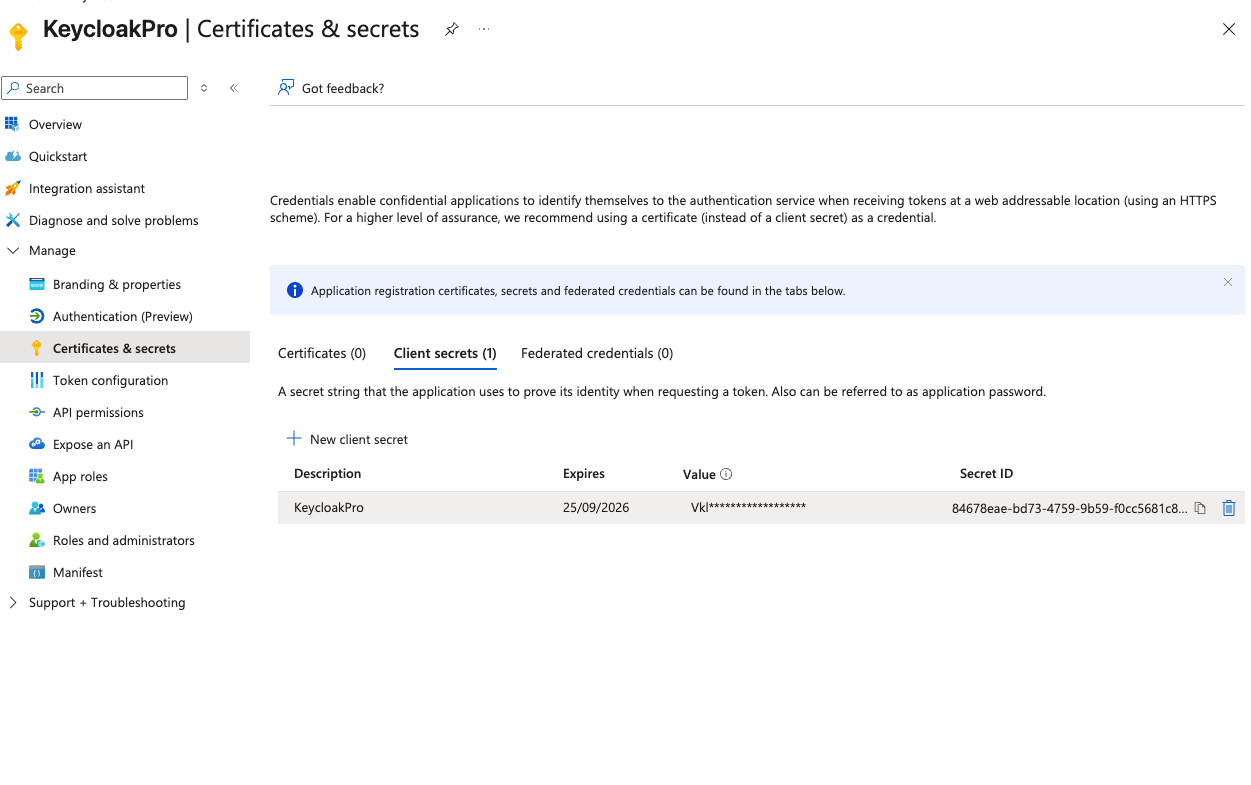Open Roles and administrators
This screenshot has height=785, width=1251.
click(124, 540)
